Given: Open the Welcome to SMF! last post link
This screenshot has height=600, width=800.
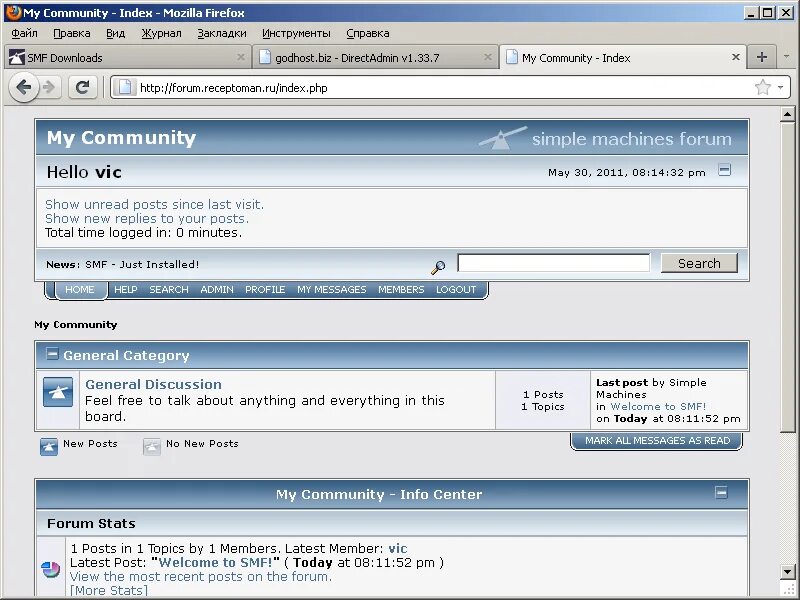Looking at the screenshot, I should pos(658,407).
